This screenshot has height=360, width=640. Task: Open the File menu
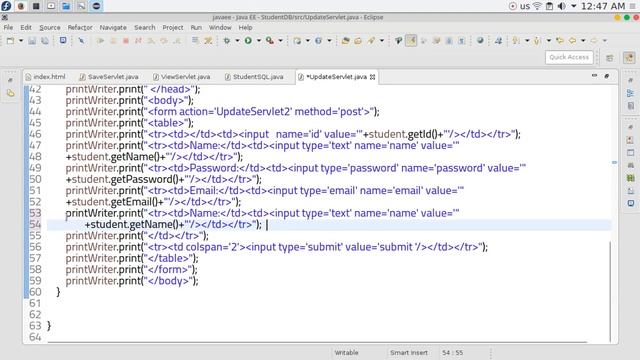click(x=8, y=27)
